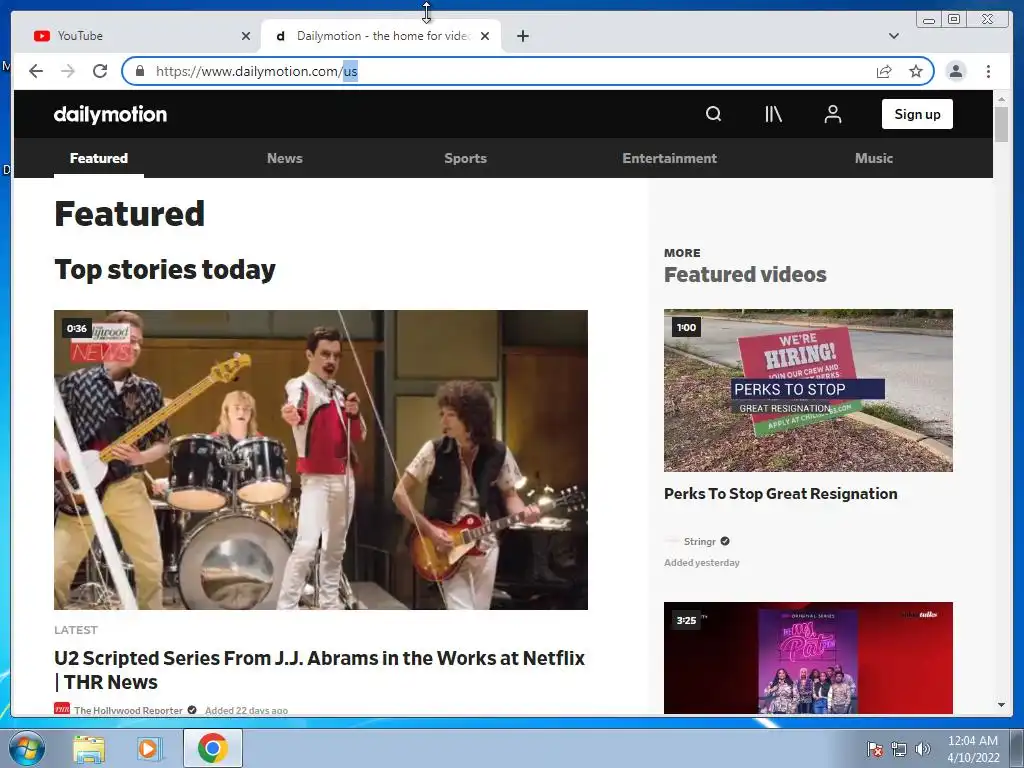This screenshot has height=768, width=1024.
Task: Visit the Stringr channel link
Action: 699,541
